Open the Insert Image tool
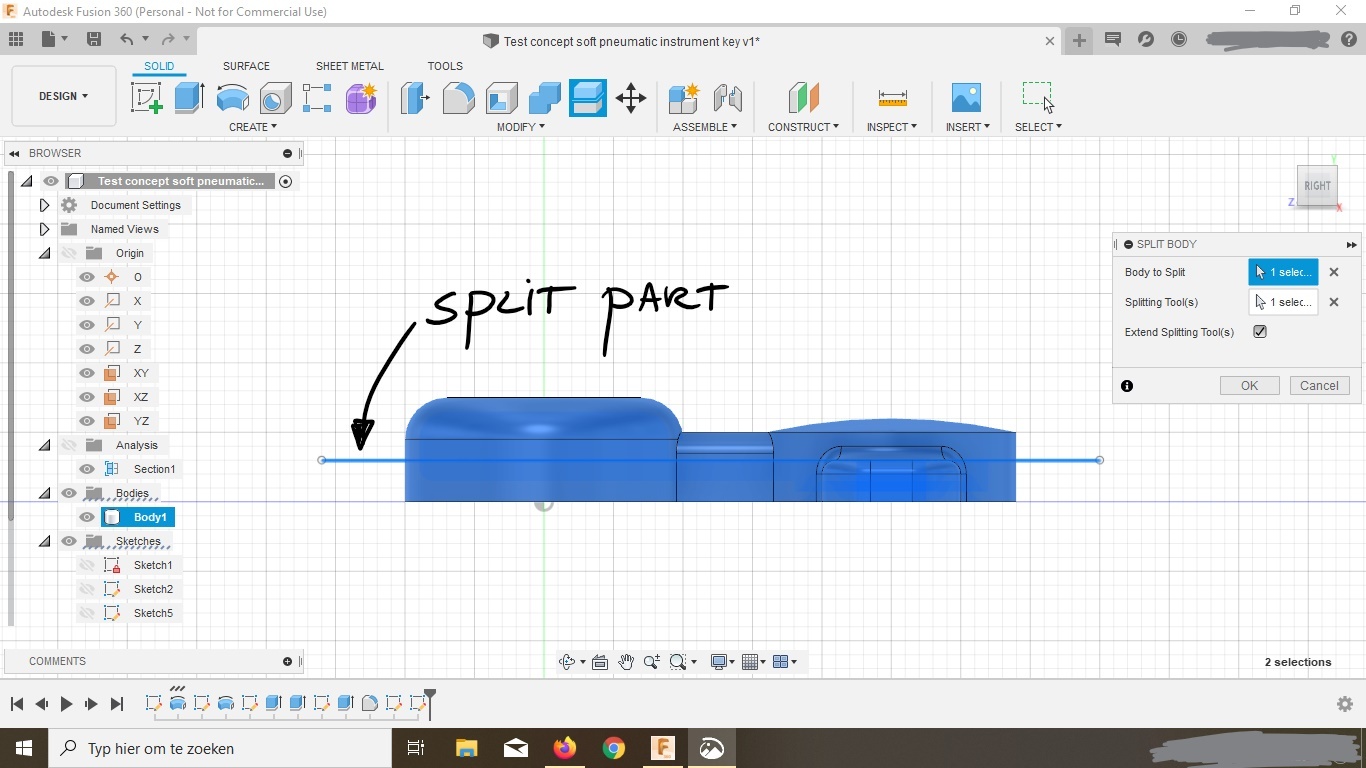The width and height of the screenshot is (1366, 768). pyautogui.click(x=966, y=98)
